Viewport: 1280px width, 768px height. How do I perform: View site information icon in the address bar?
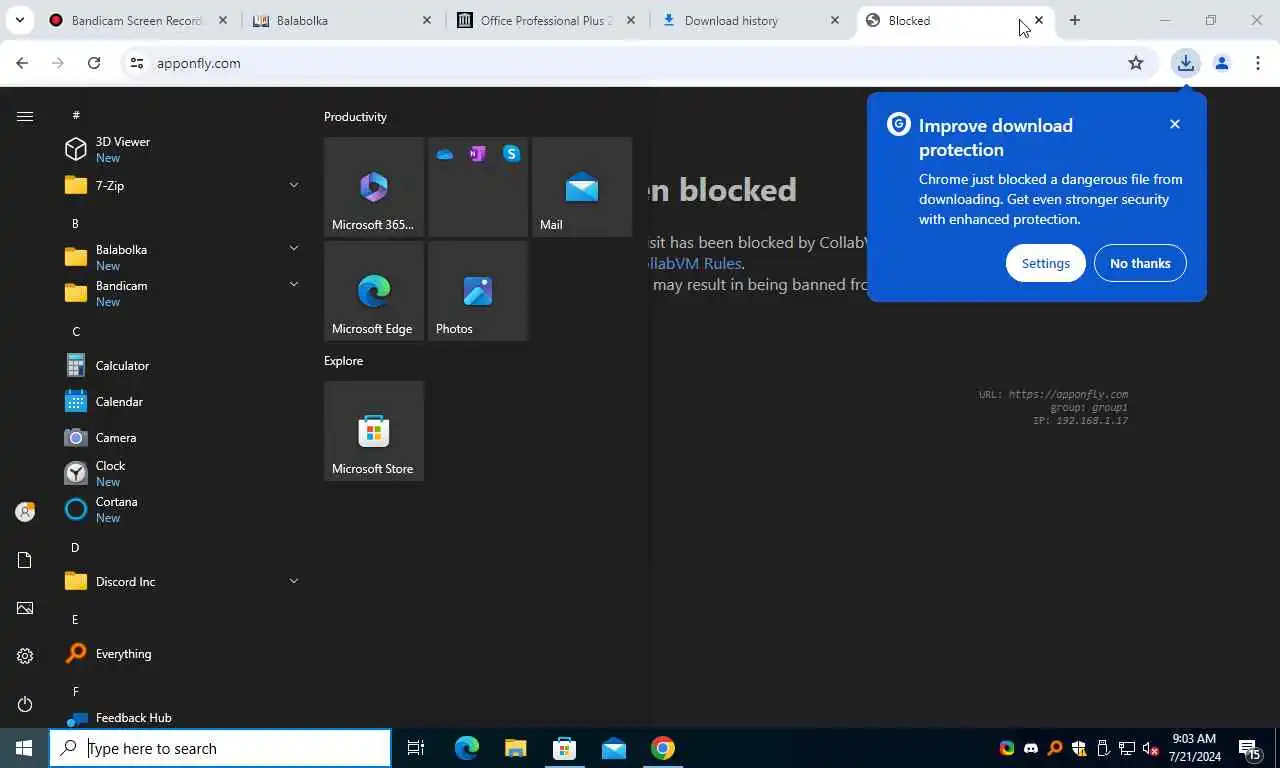pos(137,63)
